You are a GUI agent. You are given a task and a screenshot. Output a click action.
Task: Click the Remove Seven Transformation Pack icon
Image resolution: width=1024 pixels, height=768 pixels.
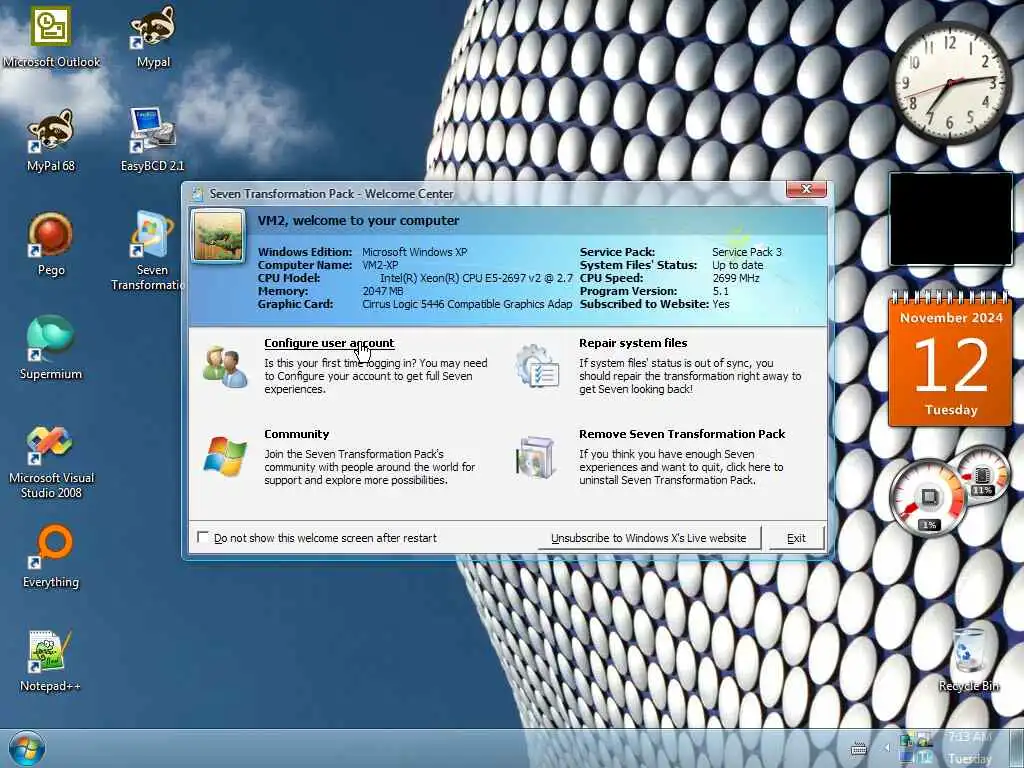tap(536, 456)
